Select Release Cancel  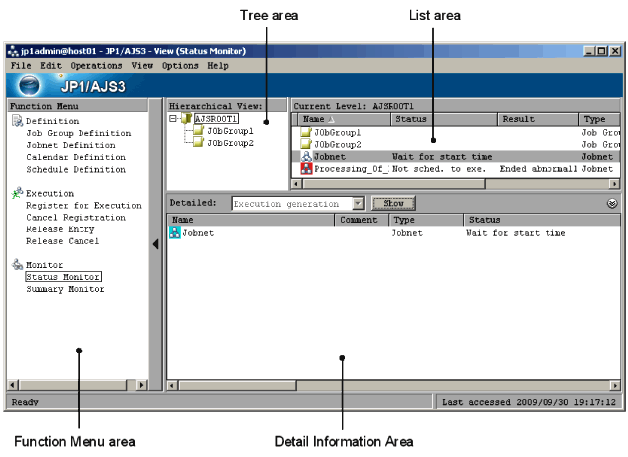coord(62,241)
